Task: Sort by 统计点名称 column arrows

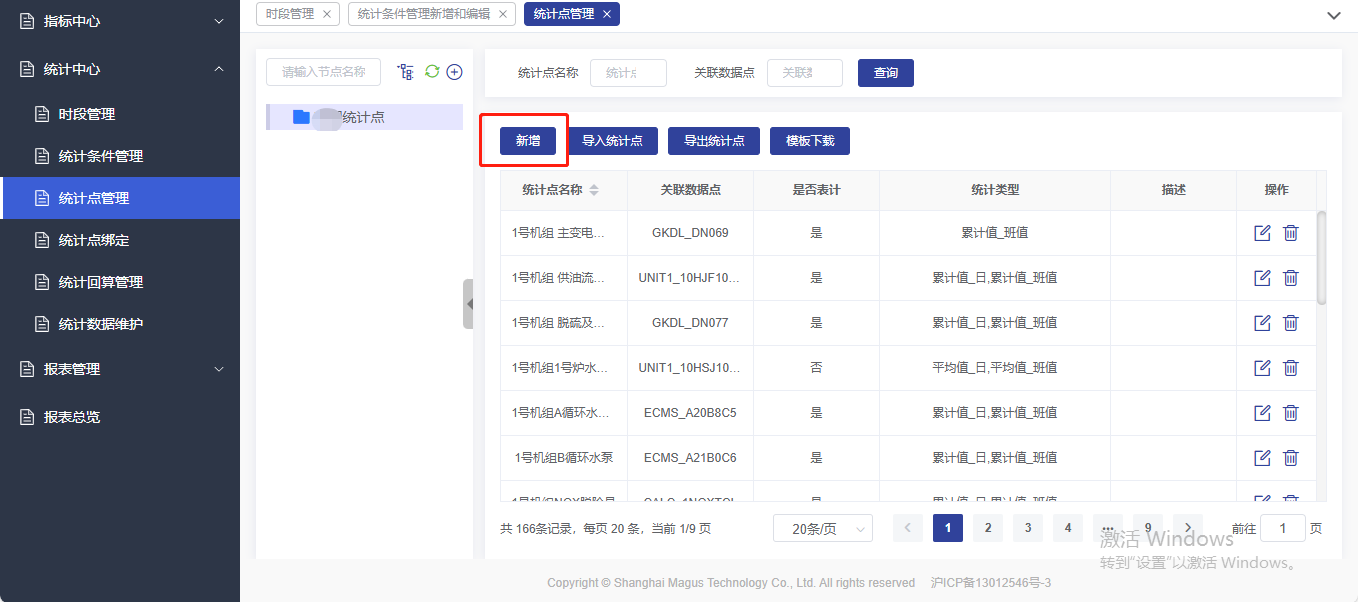Action: pos(594,190)
